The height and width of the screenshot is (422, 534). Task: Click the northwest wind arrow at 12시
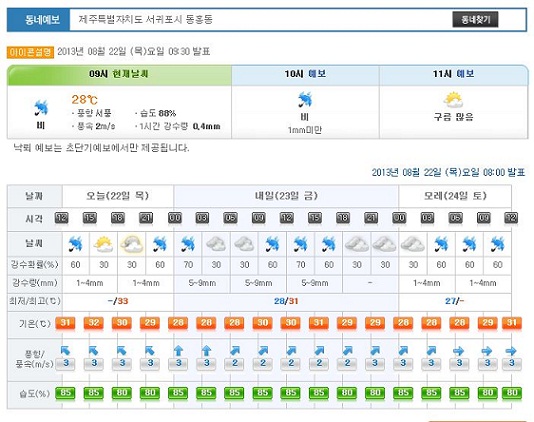(x=65, y=350)
